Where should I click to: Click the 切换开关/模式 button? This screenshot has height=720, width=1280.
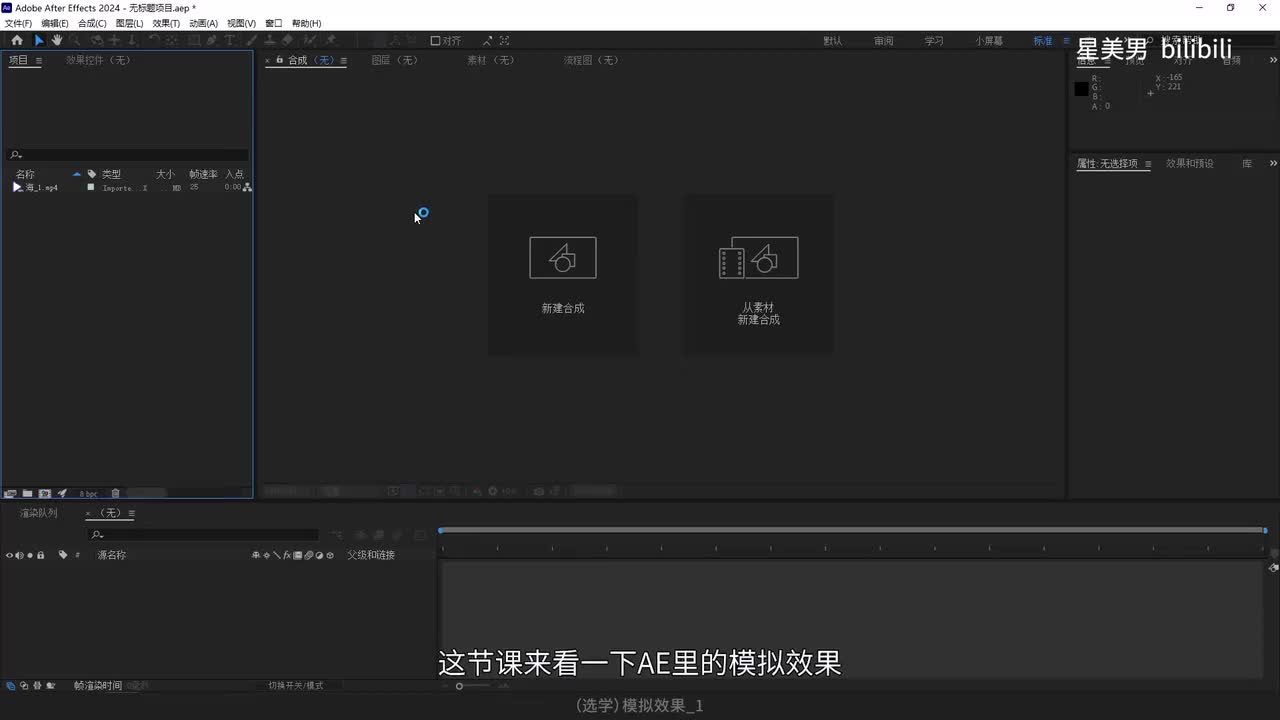296,685
